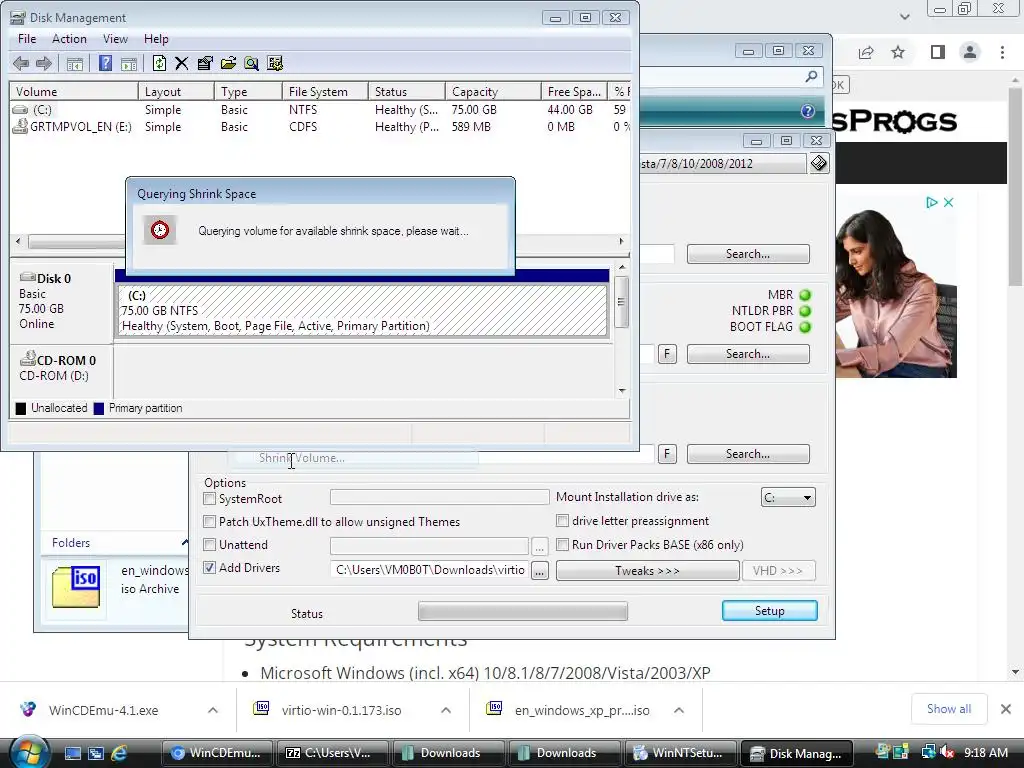Enable Patch UxTheme.dll checkbox
The width and height of the screenshot is (1024, 768).
(210, 522)
